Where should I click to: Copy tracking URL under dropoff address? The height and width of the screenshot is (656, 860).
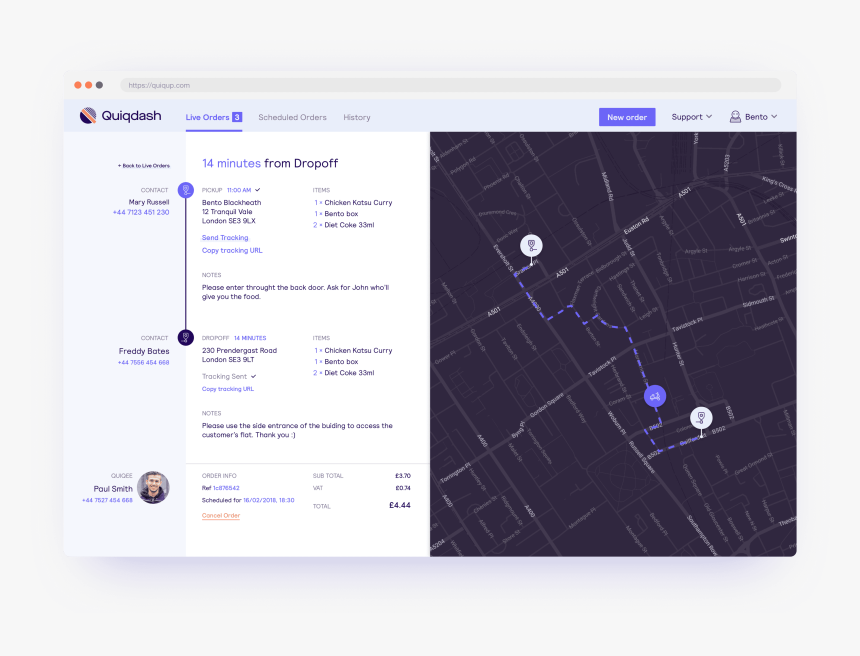228,389
